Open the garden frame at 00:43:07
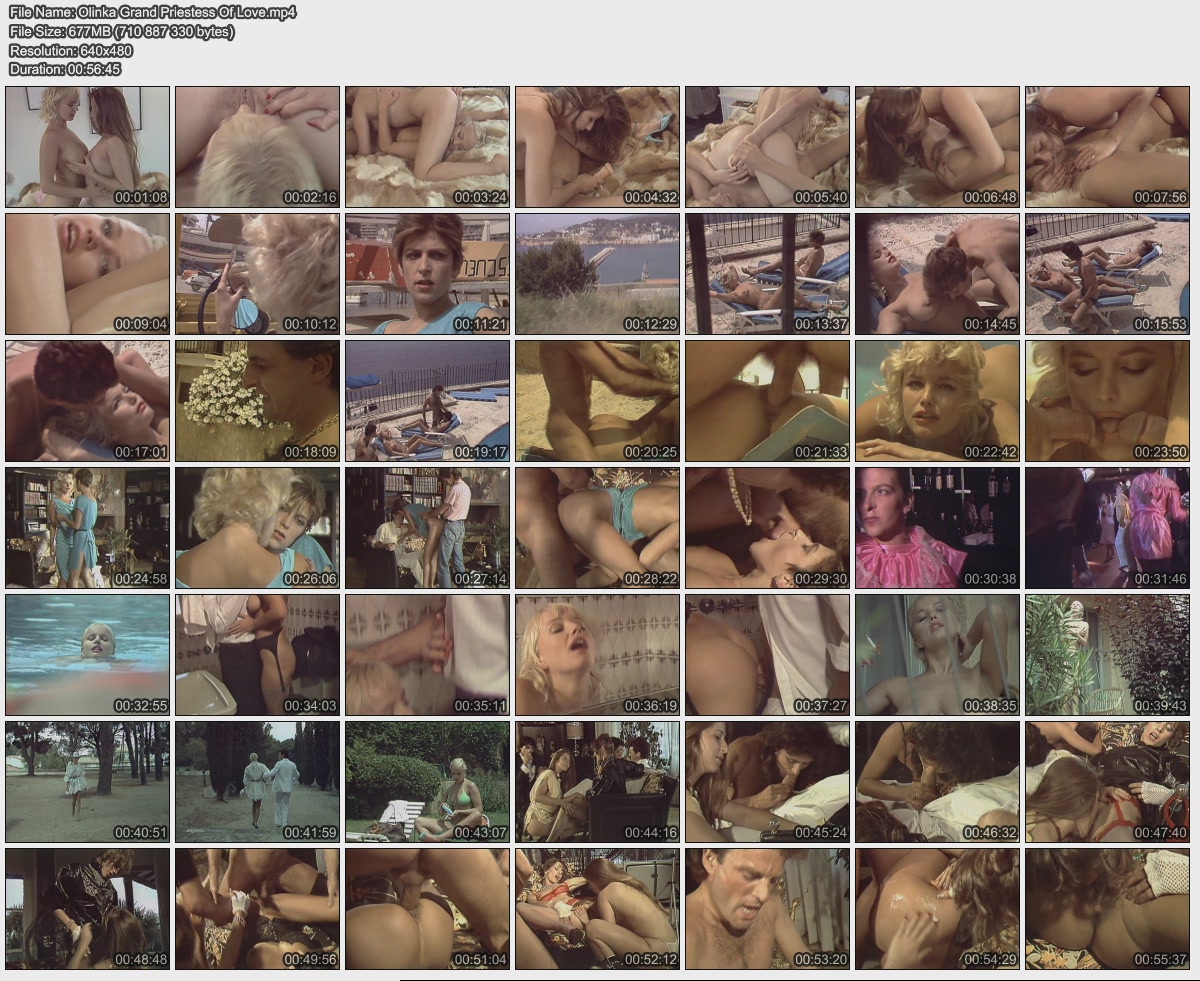 pos(427,781)
